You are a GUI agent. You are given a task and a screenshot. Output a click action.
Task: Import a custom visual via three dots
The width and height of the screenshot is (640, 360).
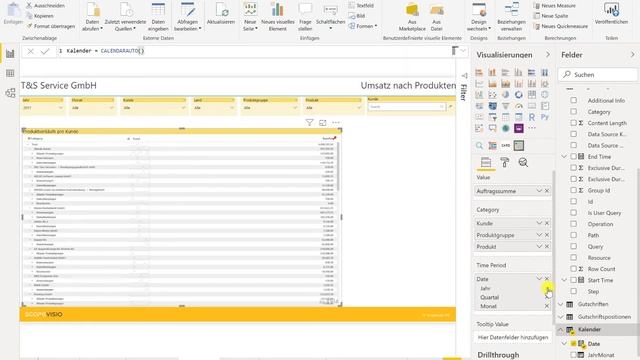click(531, 128)
